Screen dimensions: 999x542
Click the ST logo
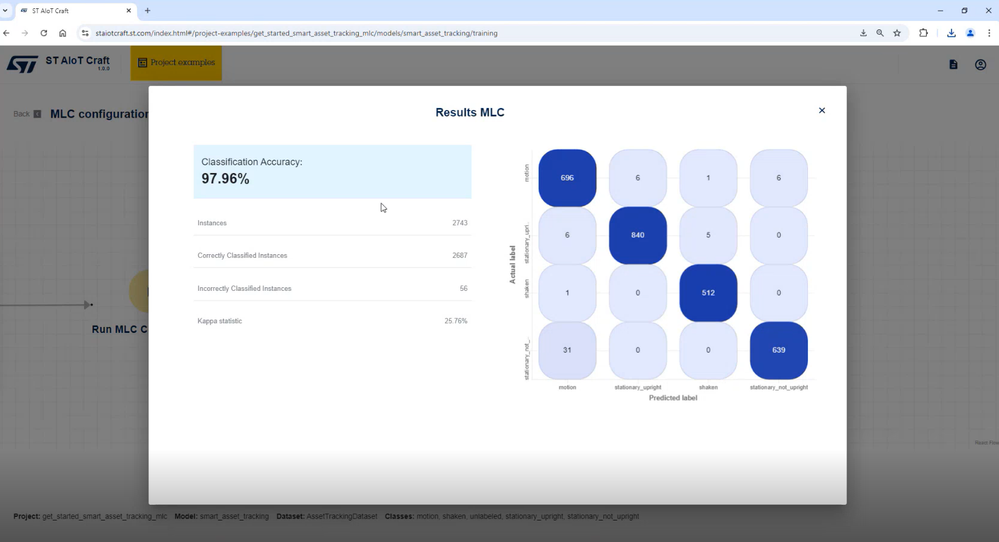pyautogui.click(x=22, y=64)
